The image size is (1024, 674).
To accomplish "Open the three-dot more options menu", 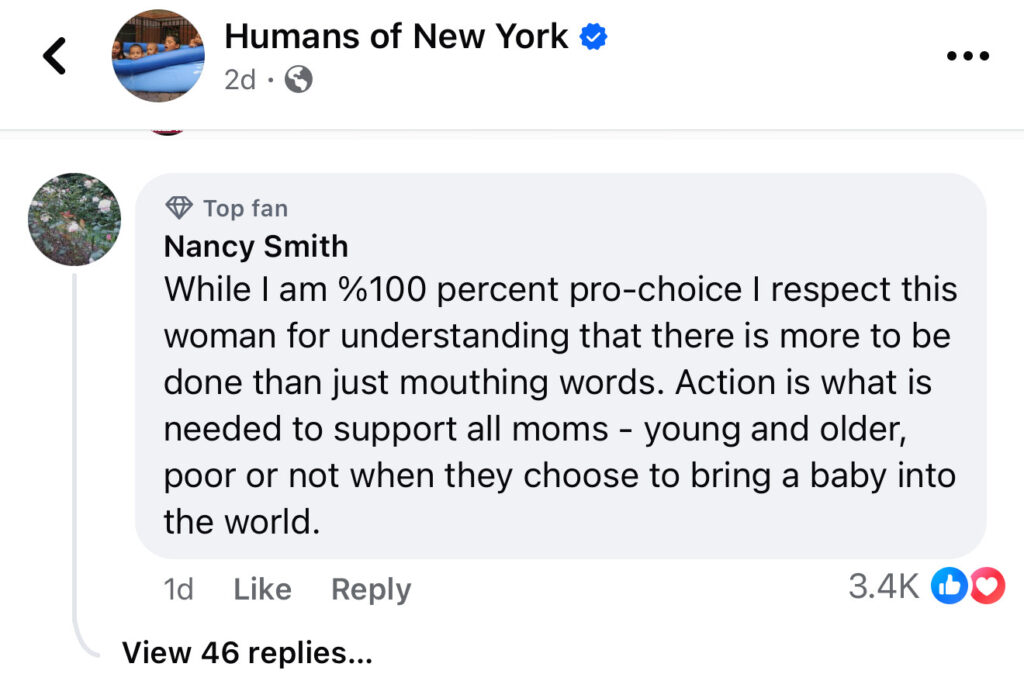I will pyautogui.click(x=966, y=56).
